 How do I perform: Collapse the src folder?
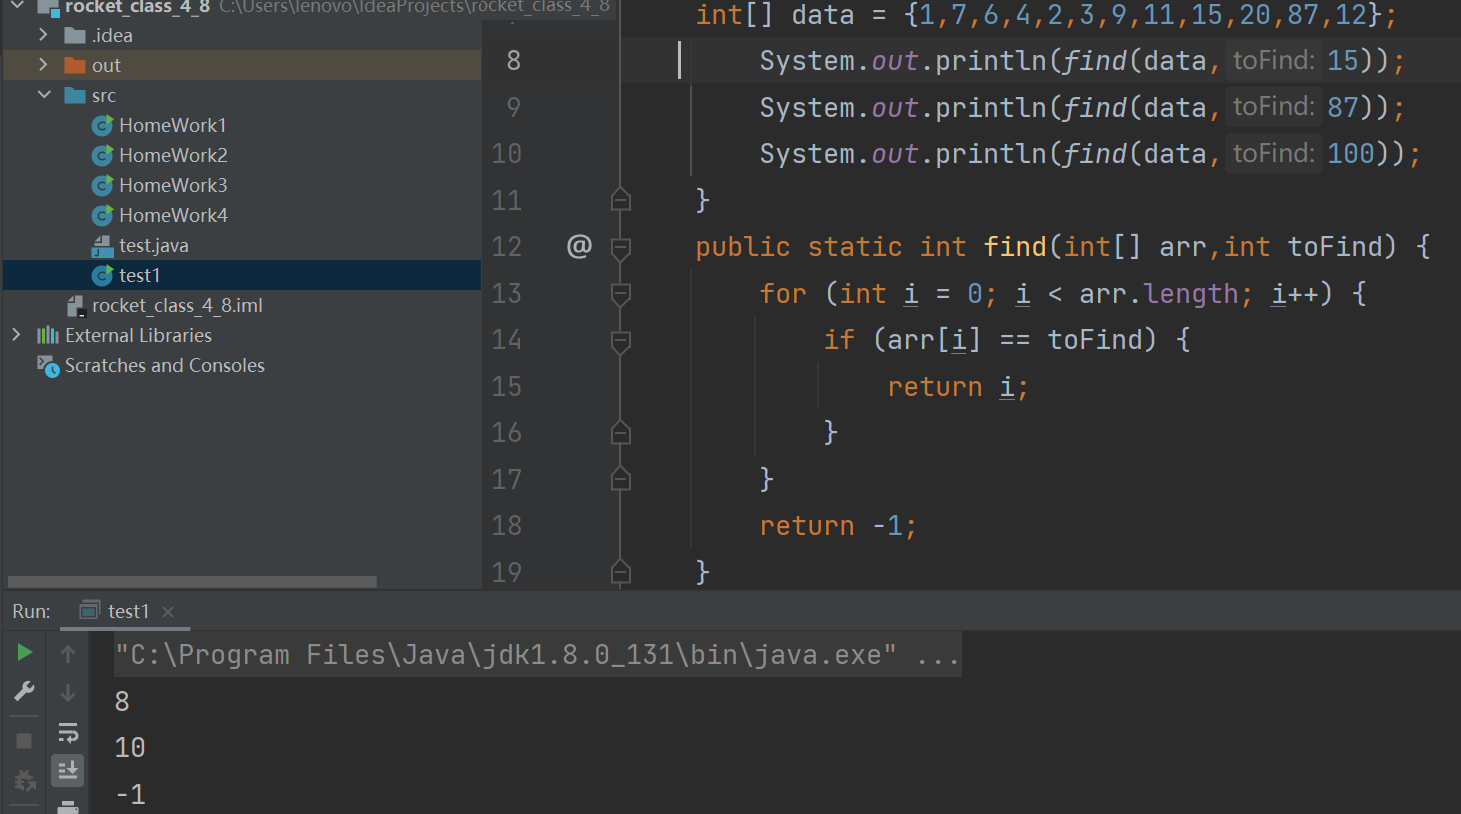pyautogui.click(x=43, y=95)
